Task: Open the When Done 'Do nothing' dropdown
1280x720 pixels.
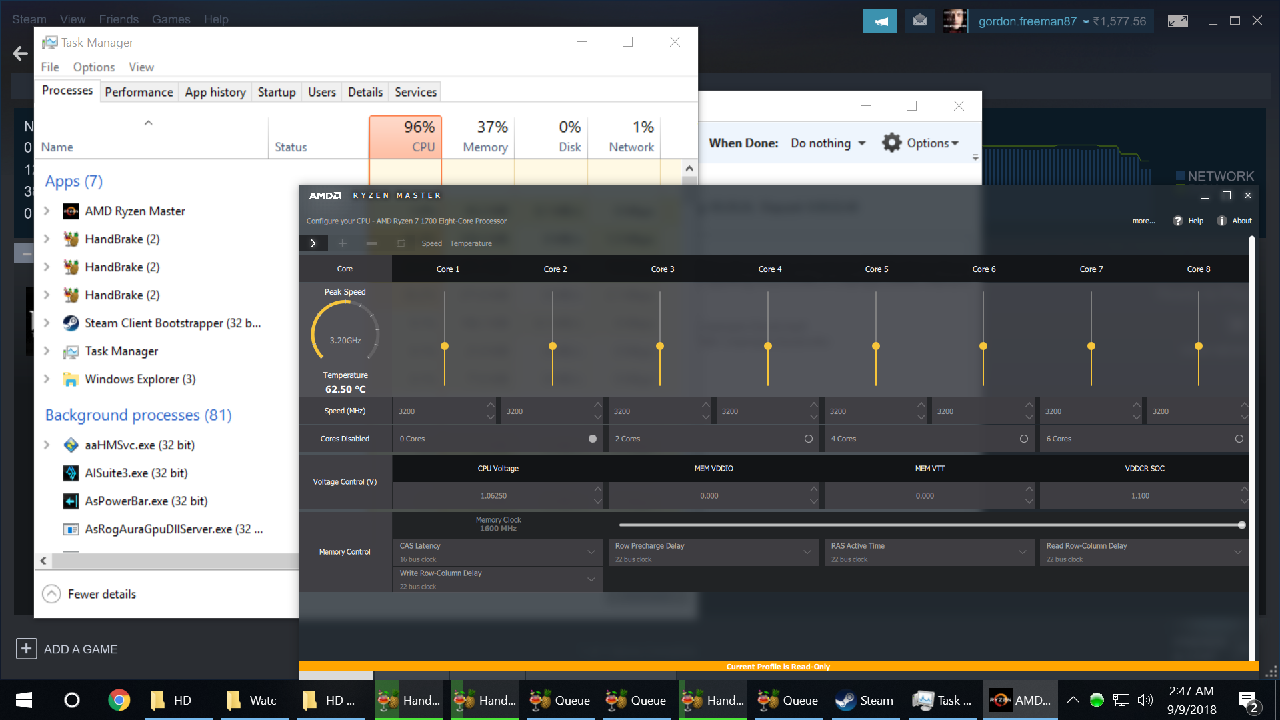Action: 828,143
